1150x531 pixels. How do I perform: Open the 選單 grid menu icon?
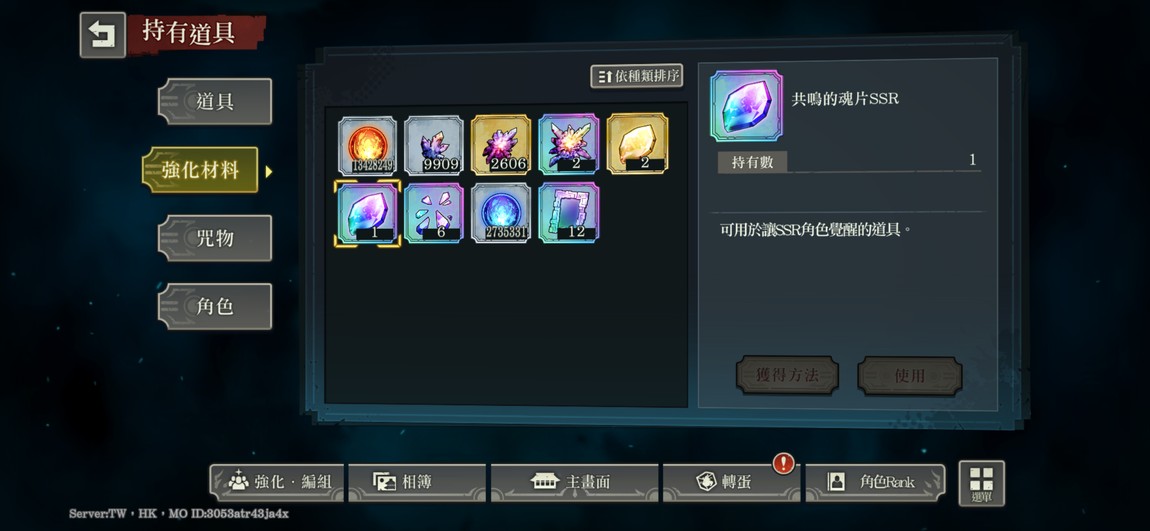981,483
